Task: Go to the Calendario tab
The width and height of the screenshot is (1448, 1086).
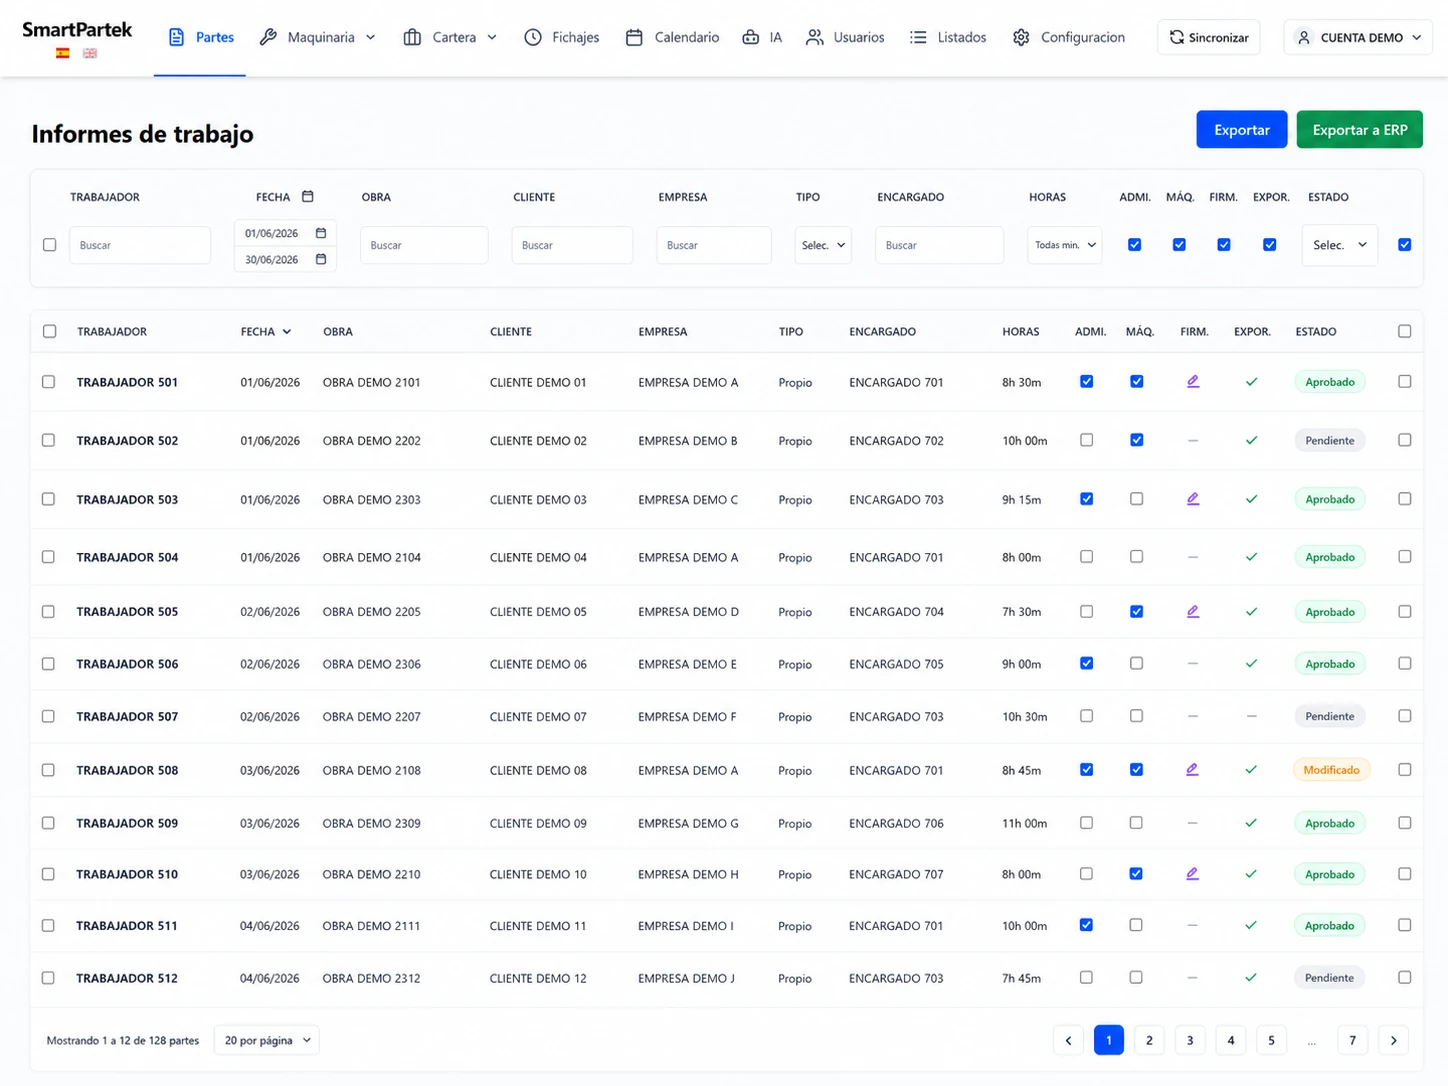Action: tap(672, 37)
